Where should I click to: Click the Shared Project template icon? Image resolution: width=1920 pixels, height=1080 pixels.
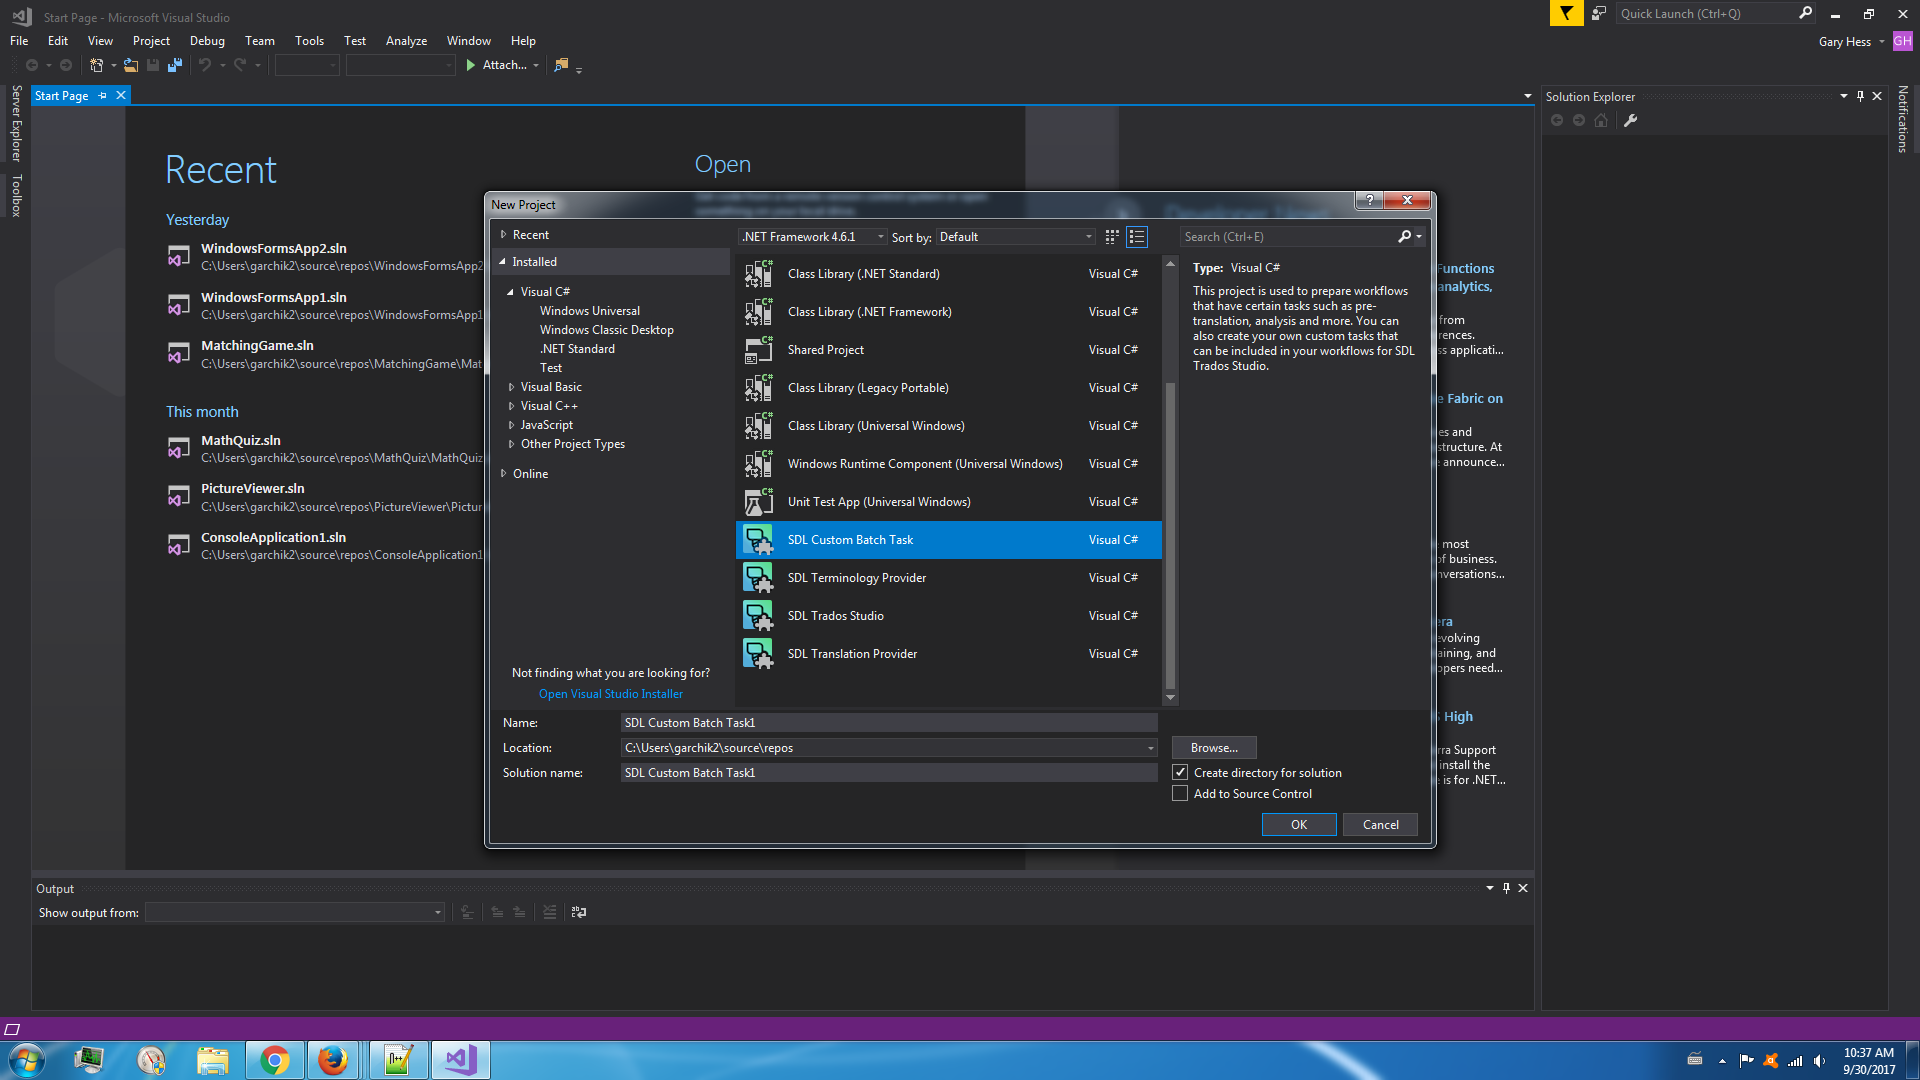coord(758,350)
